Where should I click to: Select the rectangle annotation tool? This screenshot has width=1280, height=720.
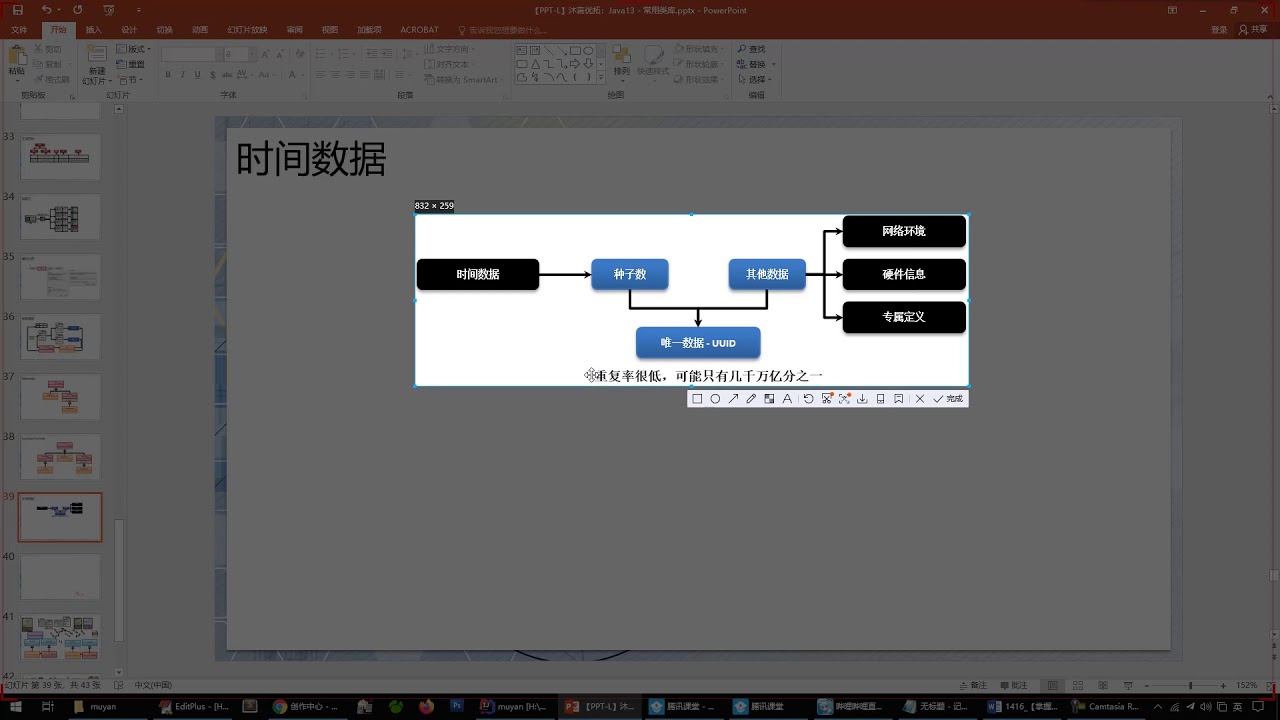697,399
